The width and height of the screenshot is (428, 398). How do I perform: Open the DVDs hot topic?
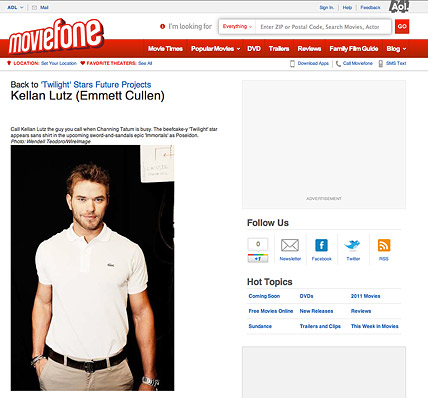[306, 296]
